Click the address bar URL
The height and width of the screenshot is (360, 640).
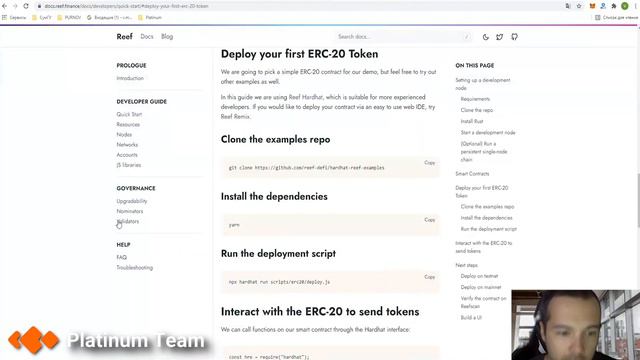click(x=127, y=6)
